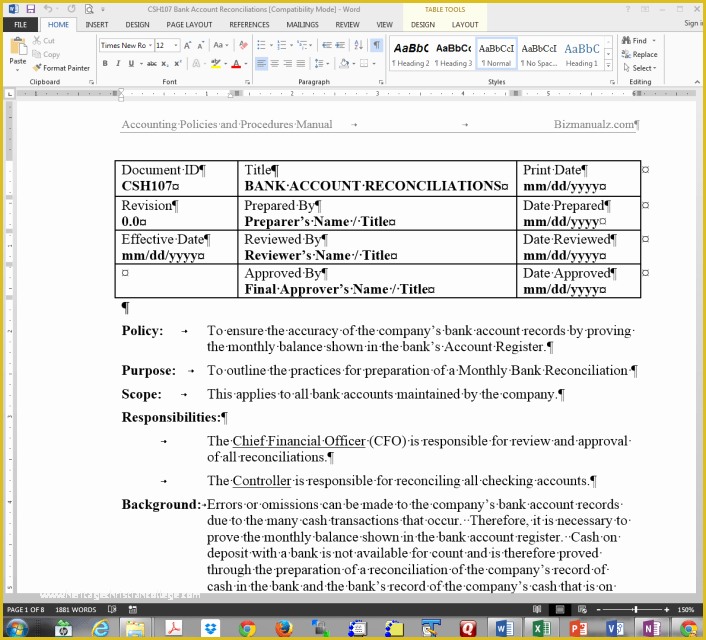Click the Copy command
Viewport: 706px width, 640px height.
point(46,54)
